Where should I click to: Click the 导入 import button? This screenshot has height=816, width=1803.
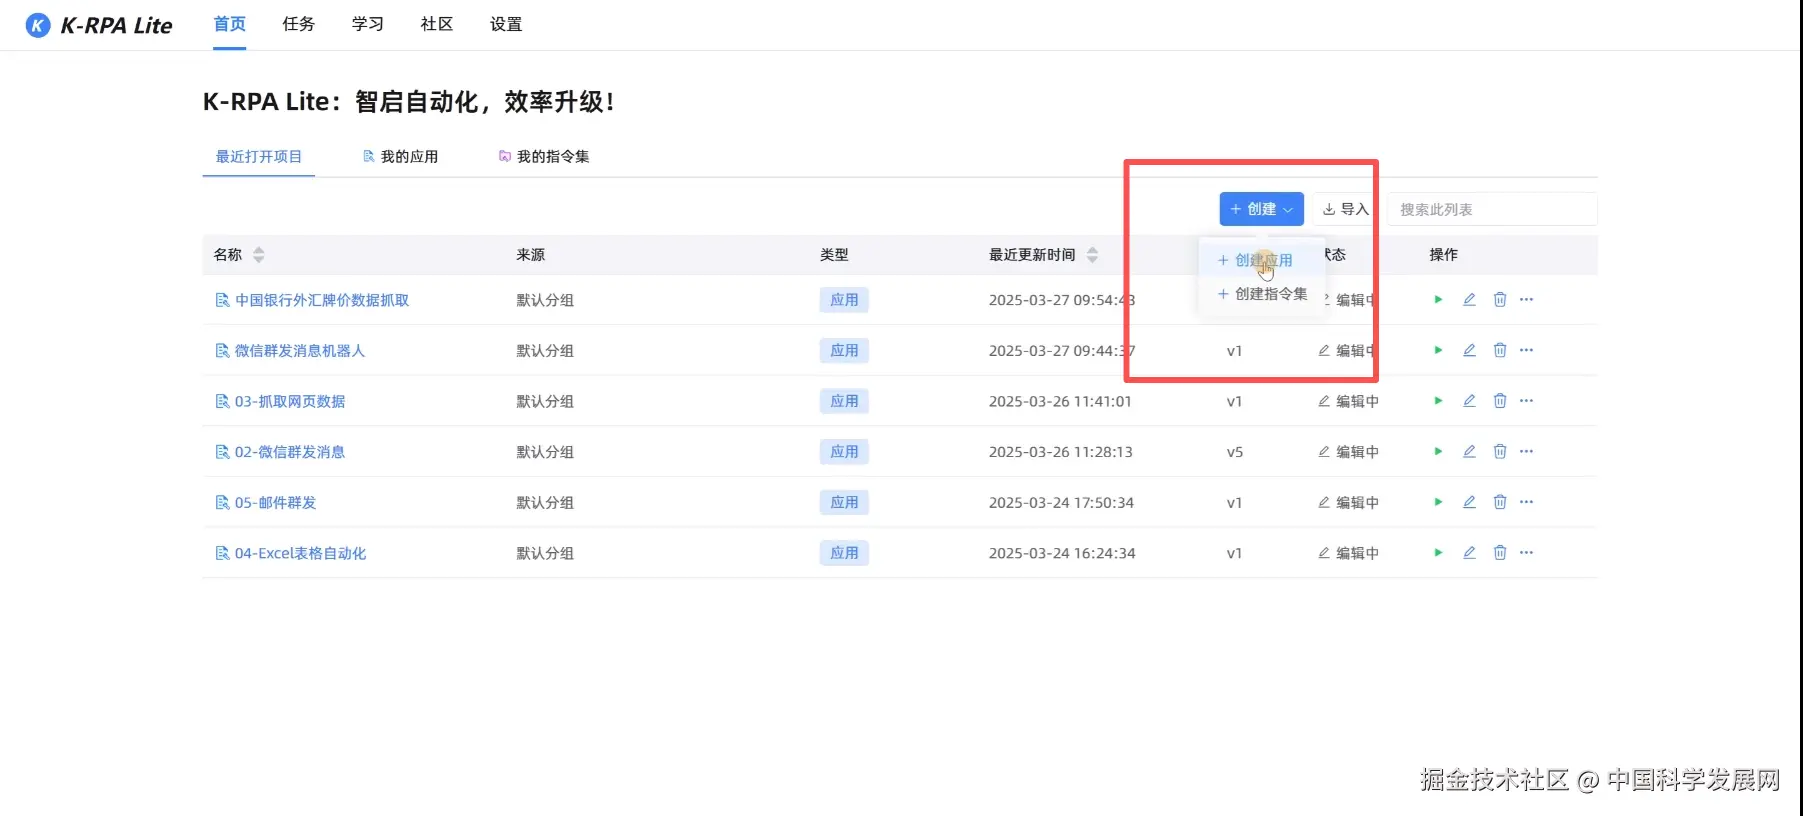click(1345, 209)
